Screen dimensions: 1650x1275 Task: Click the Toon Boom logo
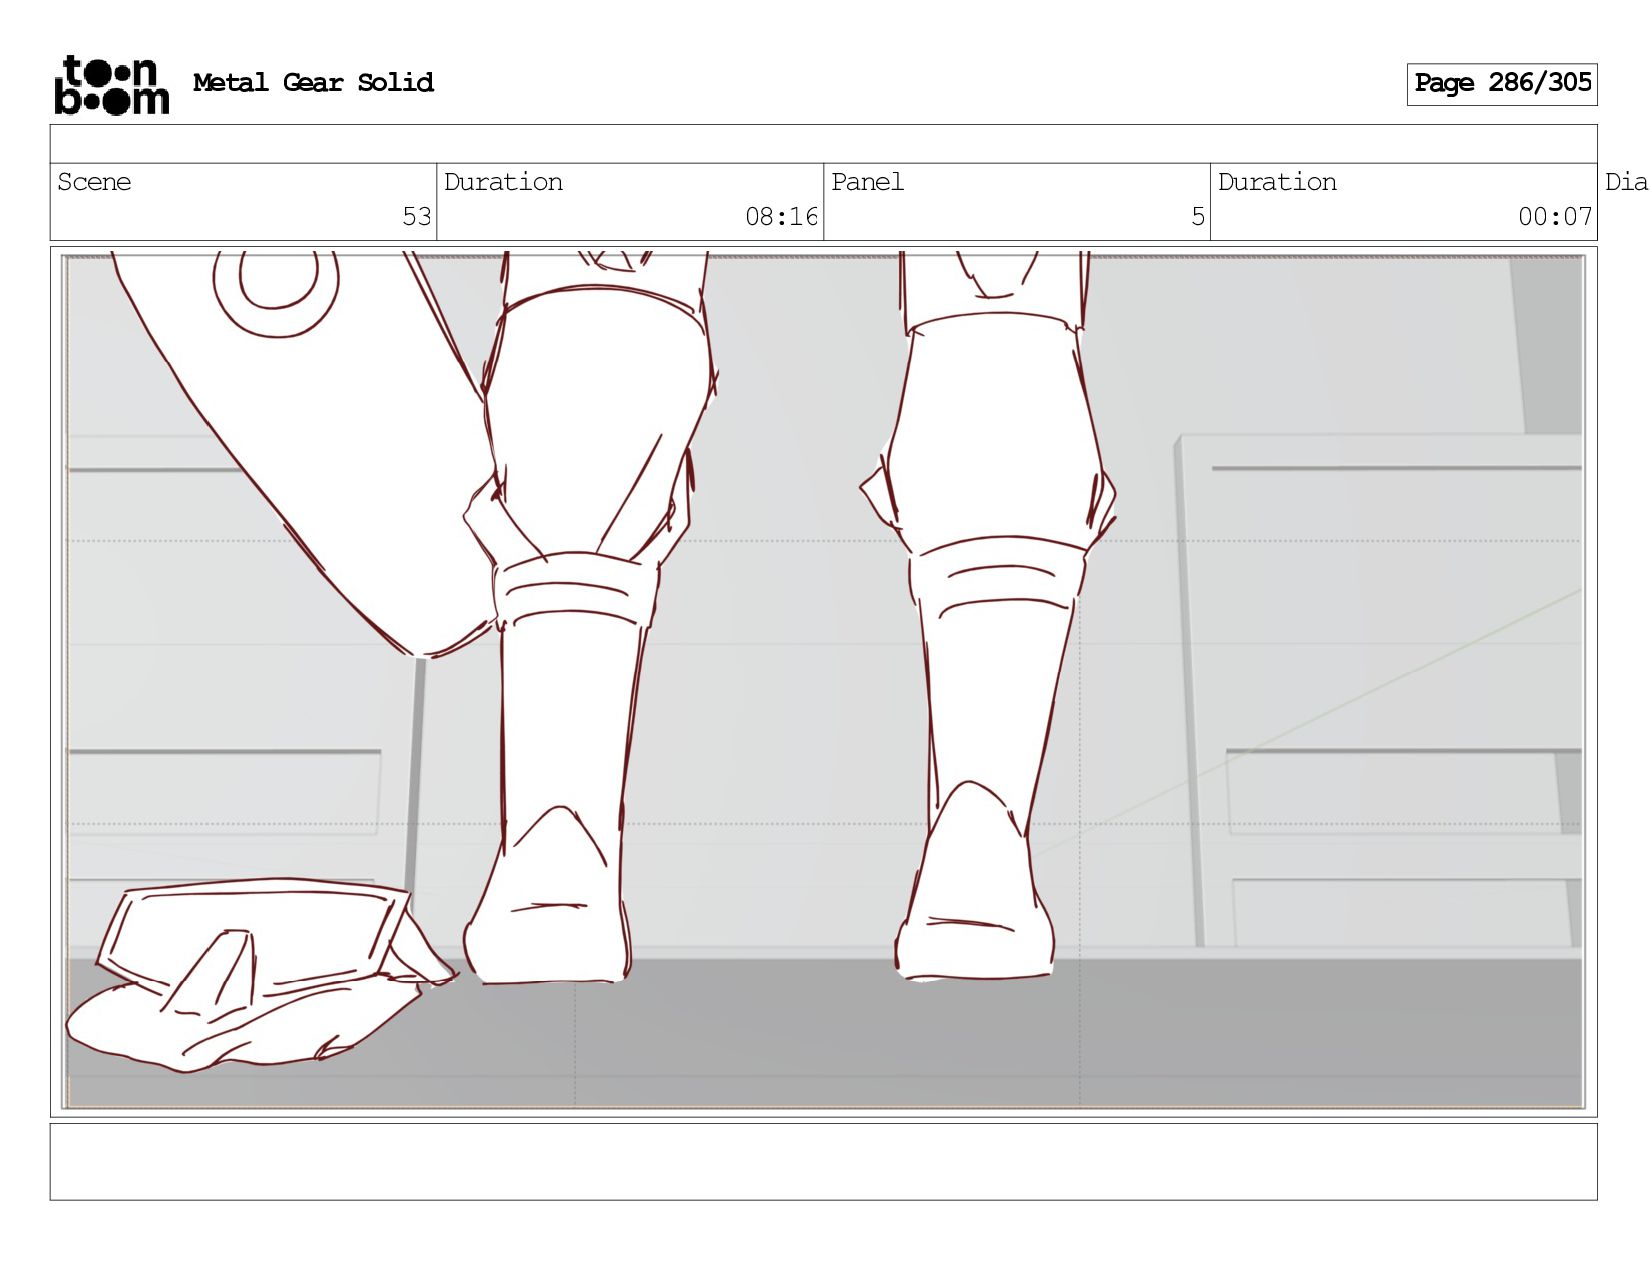111,85
